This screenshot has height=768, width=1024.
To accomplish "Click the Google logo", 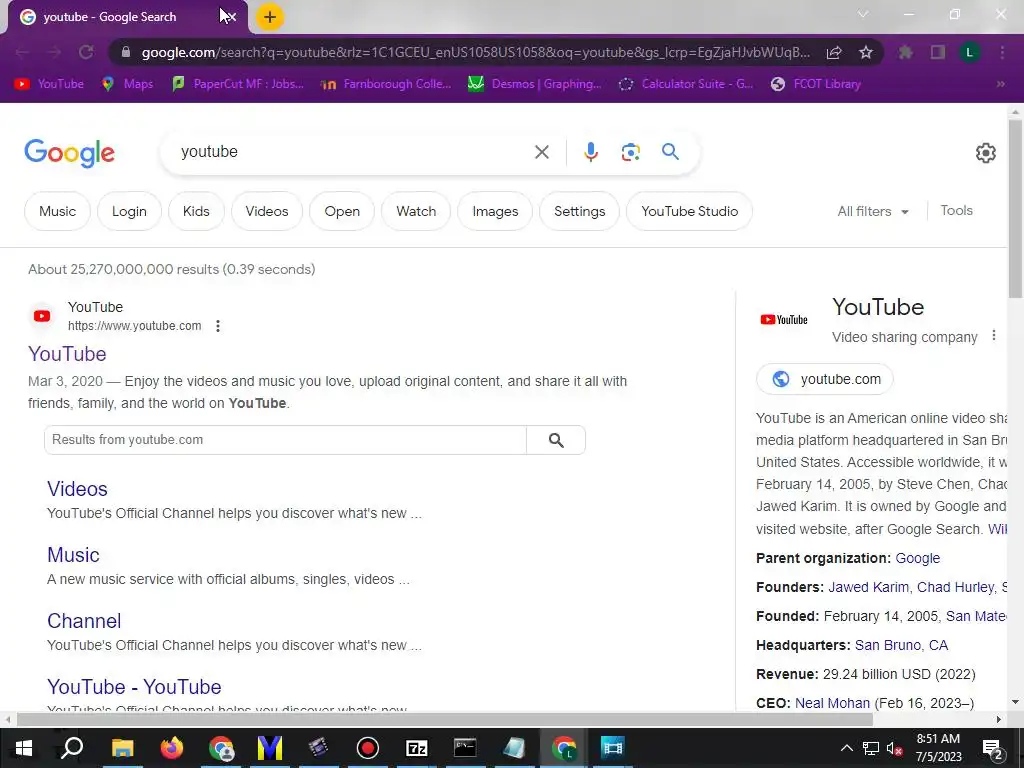I will 69,153.
